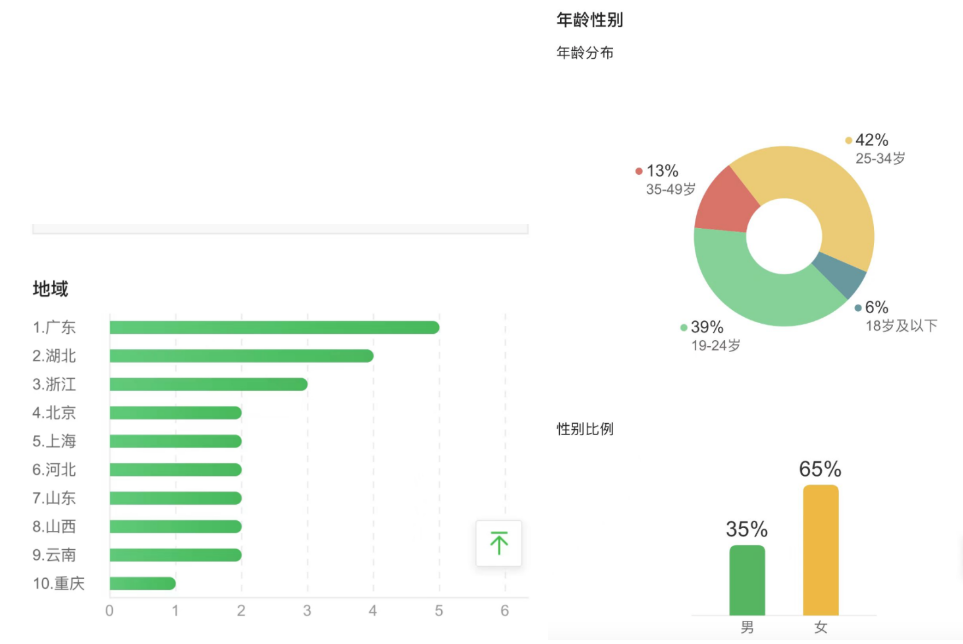Click the 性别比例 subtitle
Viewport: 963px width, 644px height.
tap(585, 429)
